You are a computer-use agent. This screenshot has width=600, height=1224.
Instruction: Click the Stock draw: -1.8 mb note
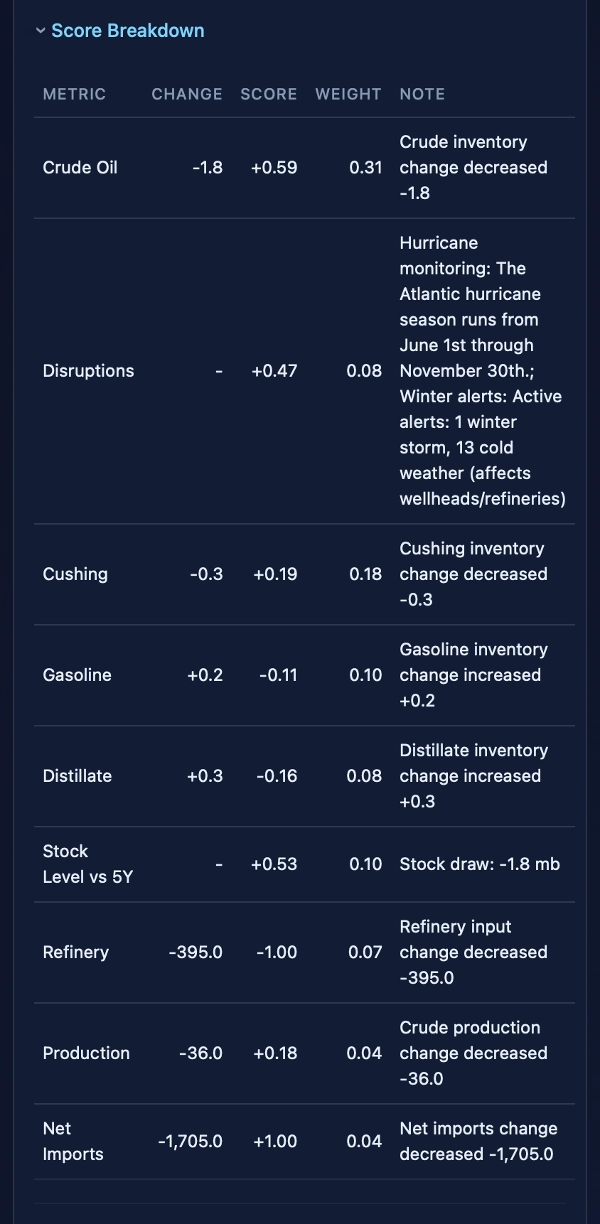click(479, 864)
